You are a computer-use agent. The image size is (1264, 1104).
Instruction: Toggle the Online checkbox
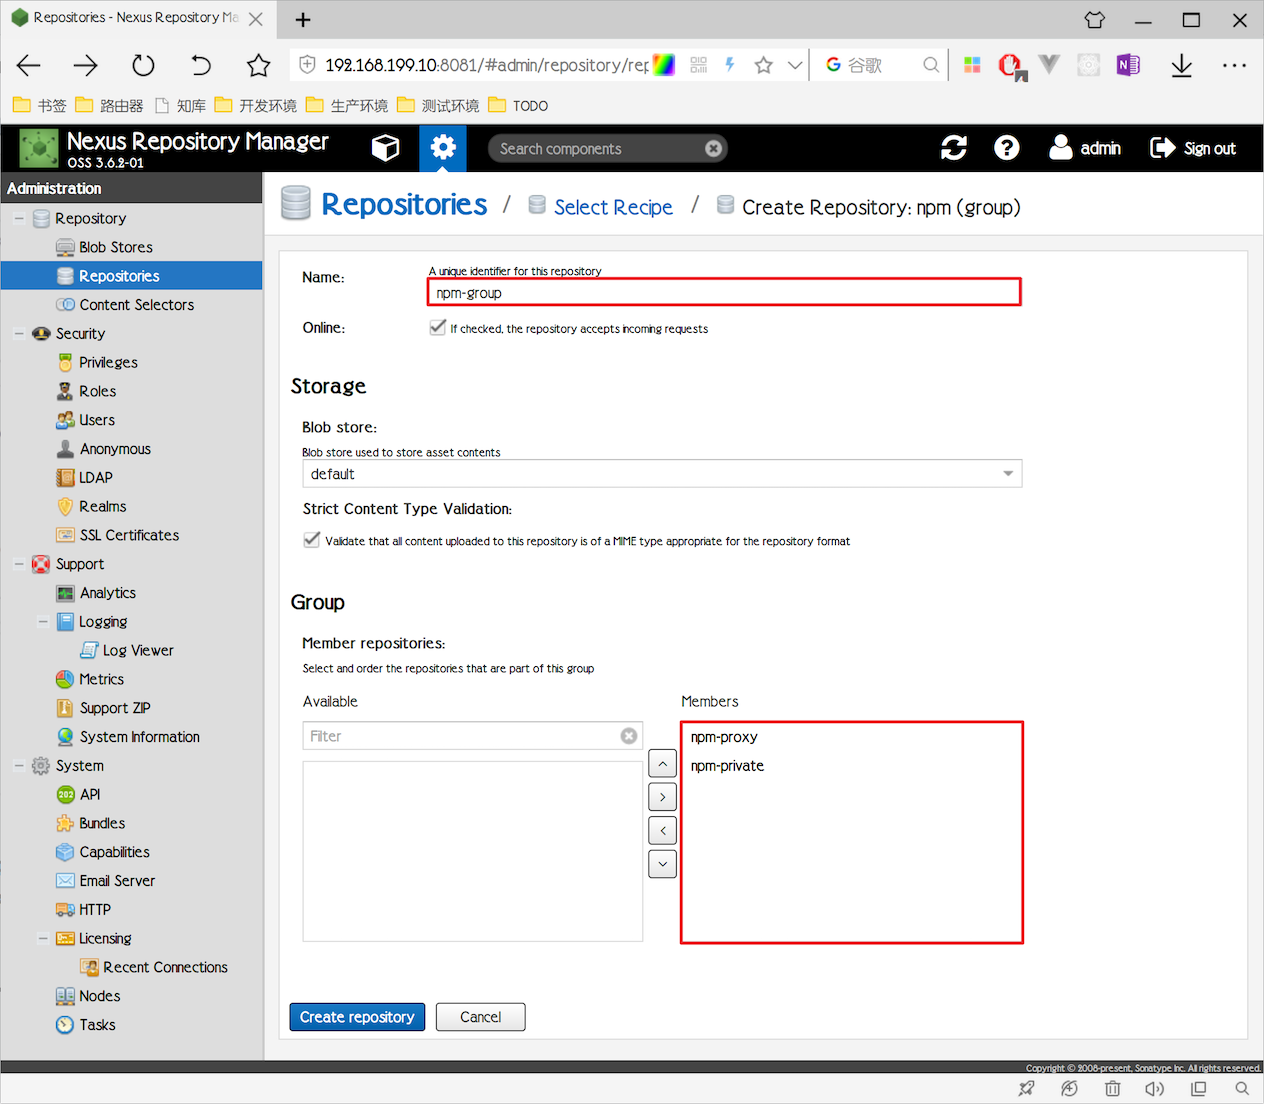[437, 327]
